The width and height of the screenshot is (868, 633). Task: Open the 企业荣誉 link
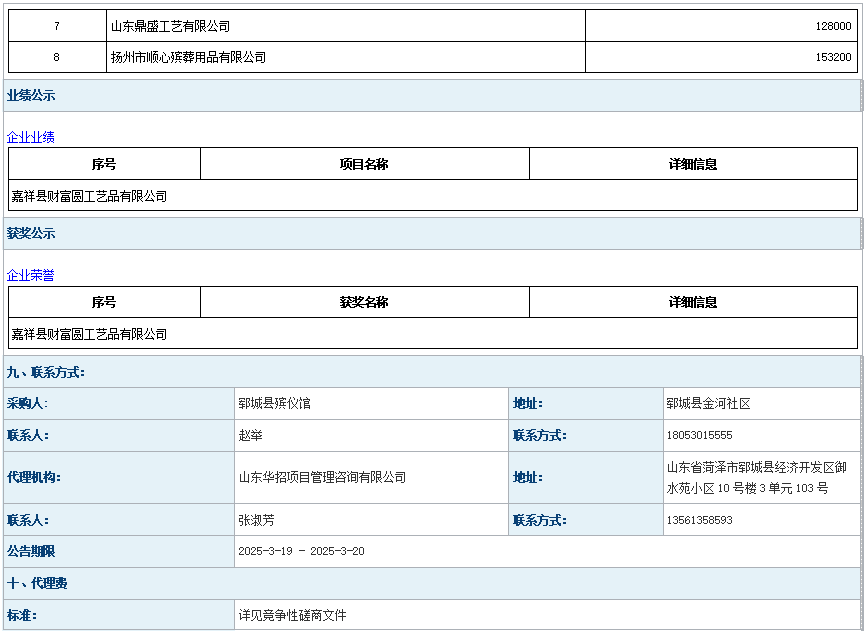[31, 275]
